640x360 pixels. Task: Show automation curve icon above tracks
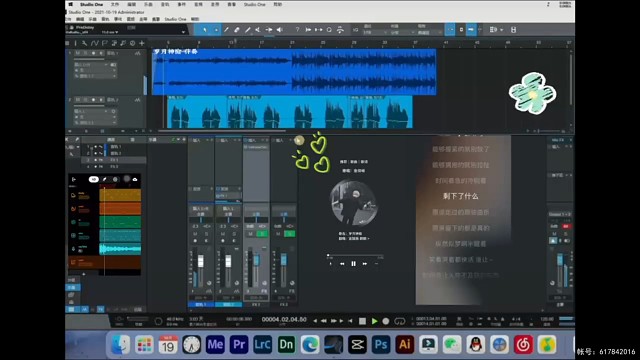(95, 43)
